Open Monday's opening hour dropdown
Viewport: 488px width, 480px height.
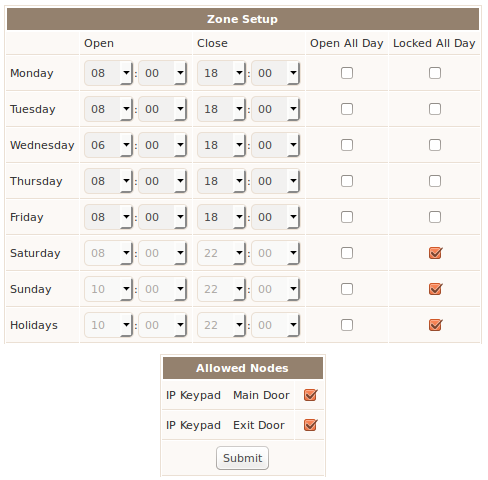pyautogui.click(x=108, y=73)
